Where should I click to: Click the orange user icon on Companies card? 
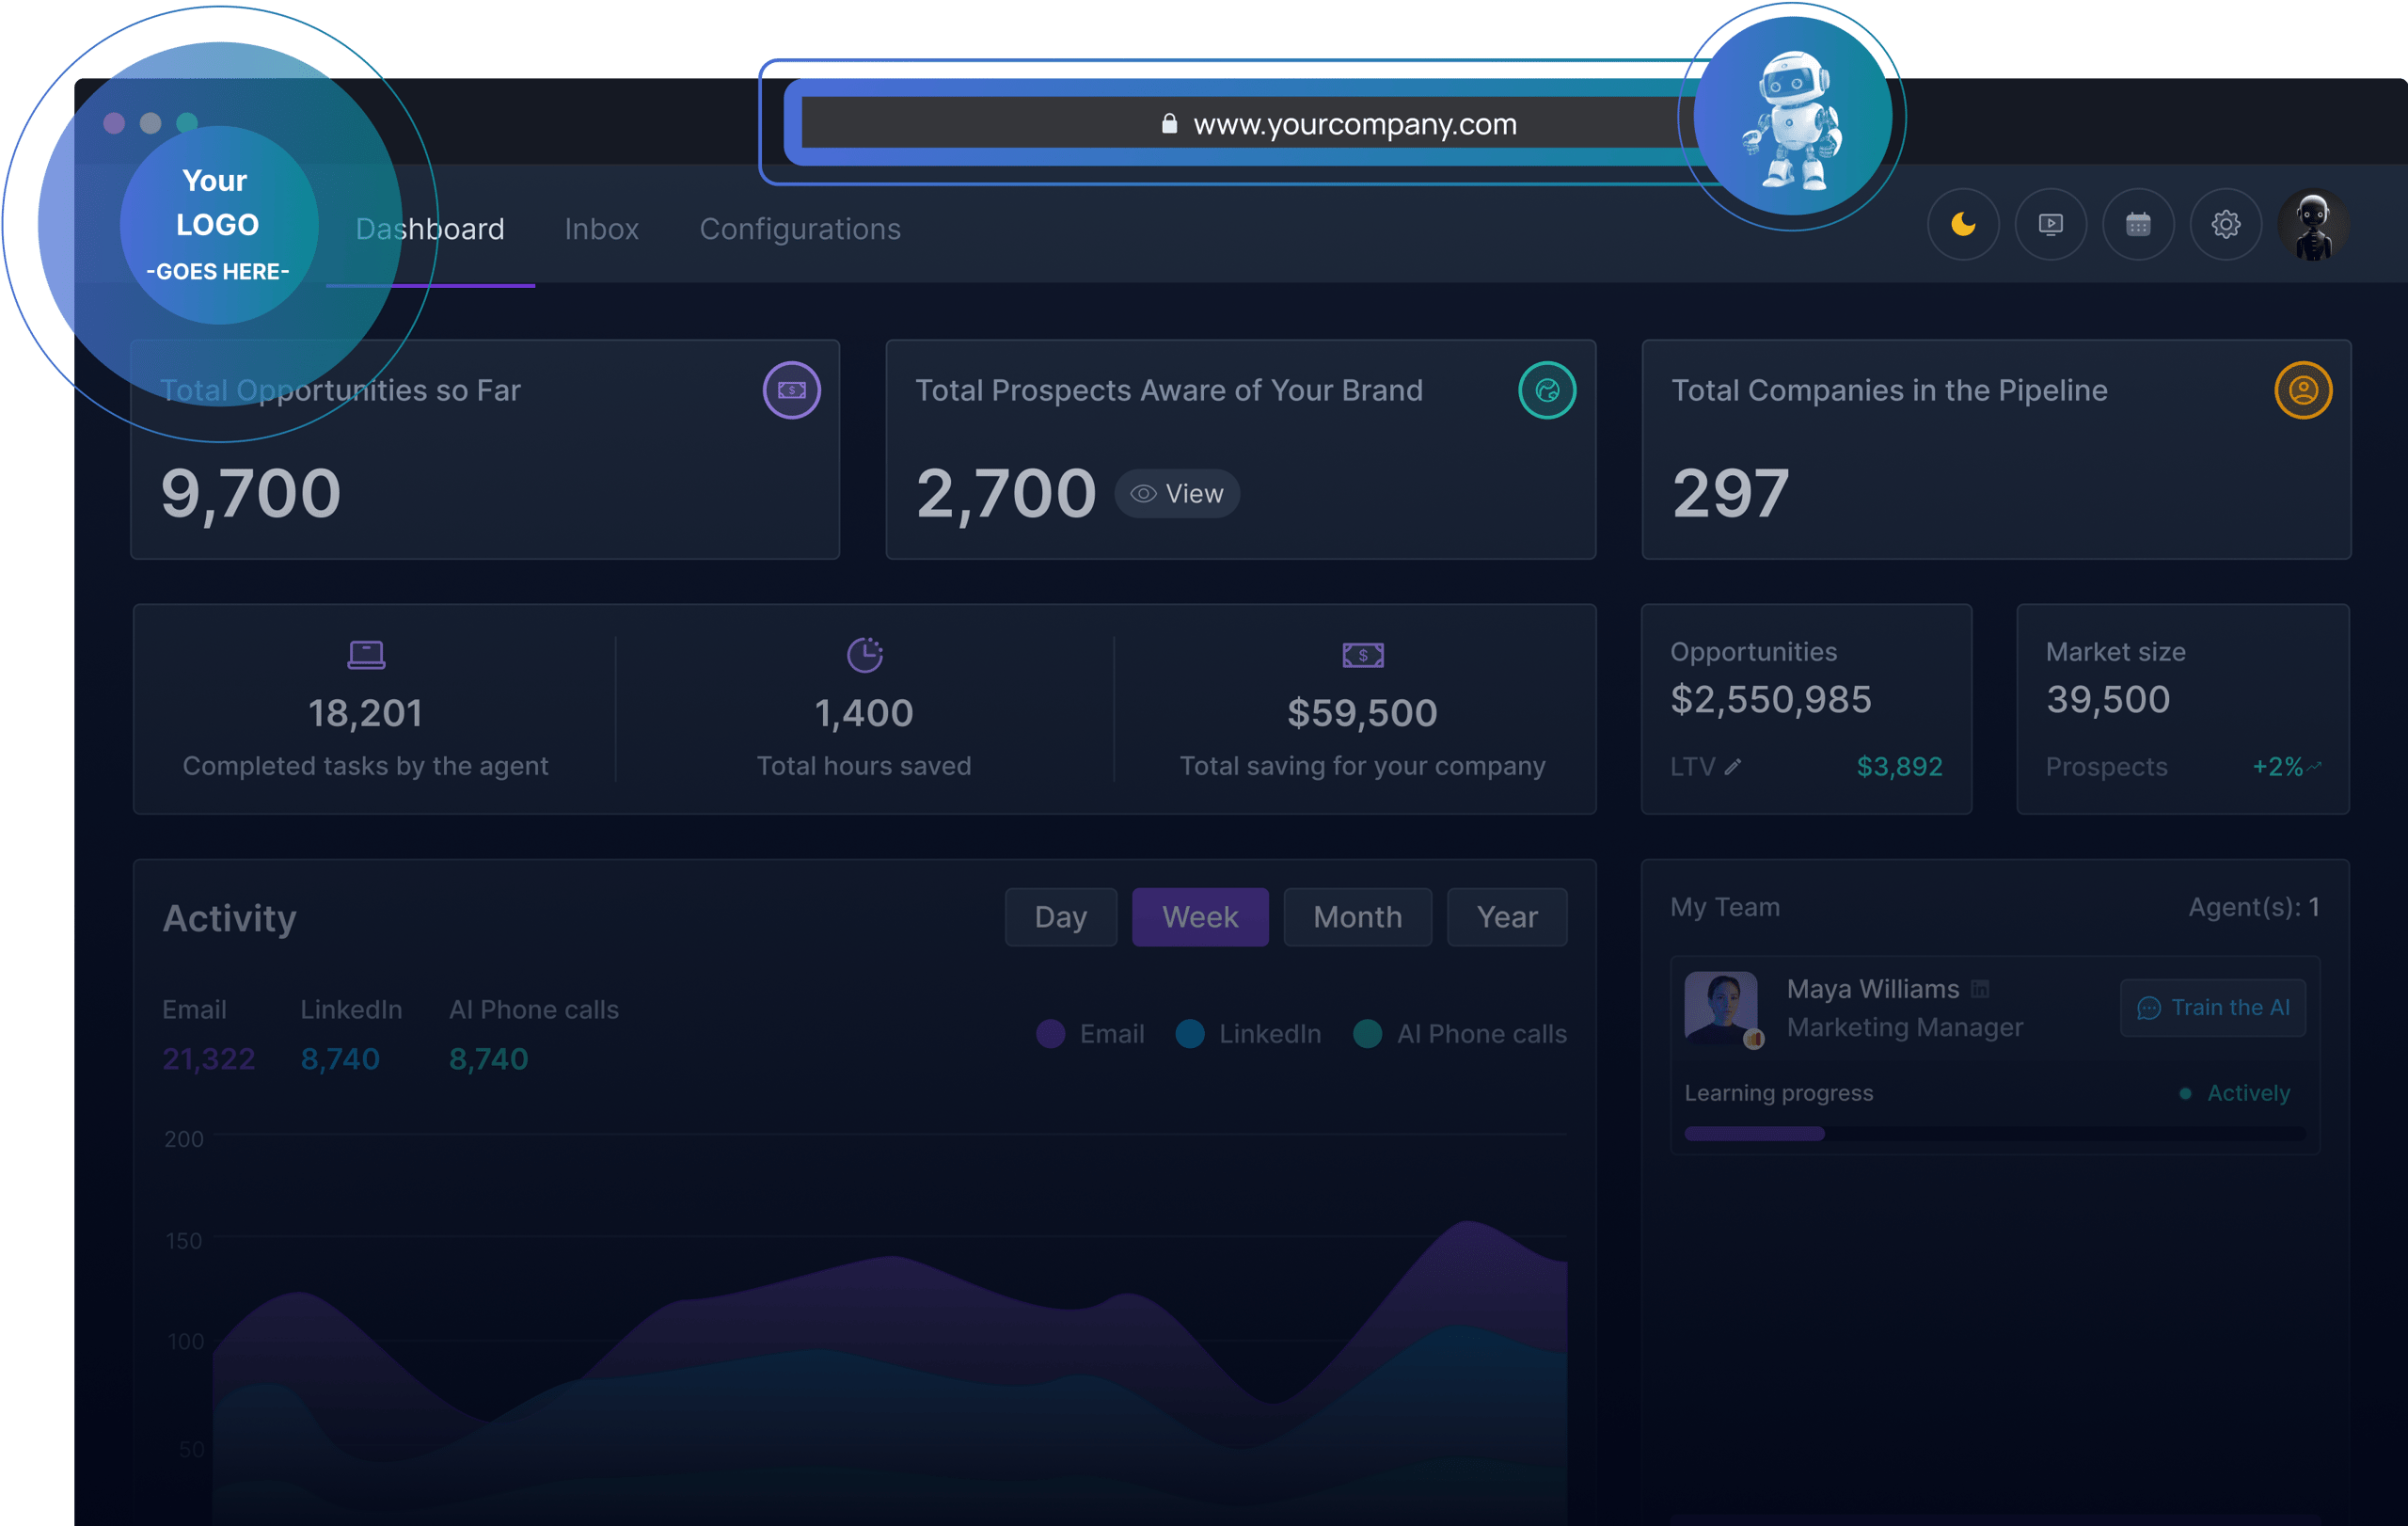click(2303, 390)
